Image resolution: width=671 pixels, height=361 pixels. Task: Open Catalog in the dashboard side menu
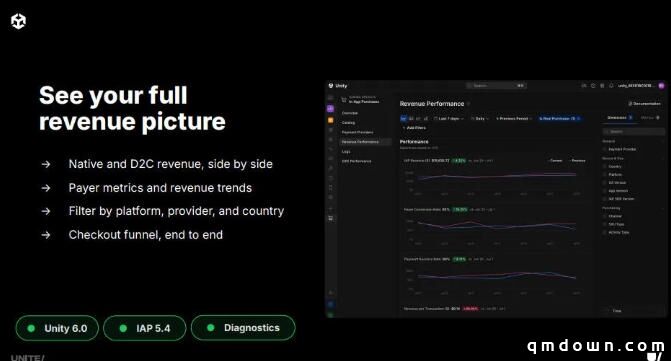pyautogui.click(x=348, y=123)
